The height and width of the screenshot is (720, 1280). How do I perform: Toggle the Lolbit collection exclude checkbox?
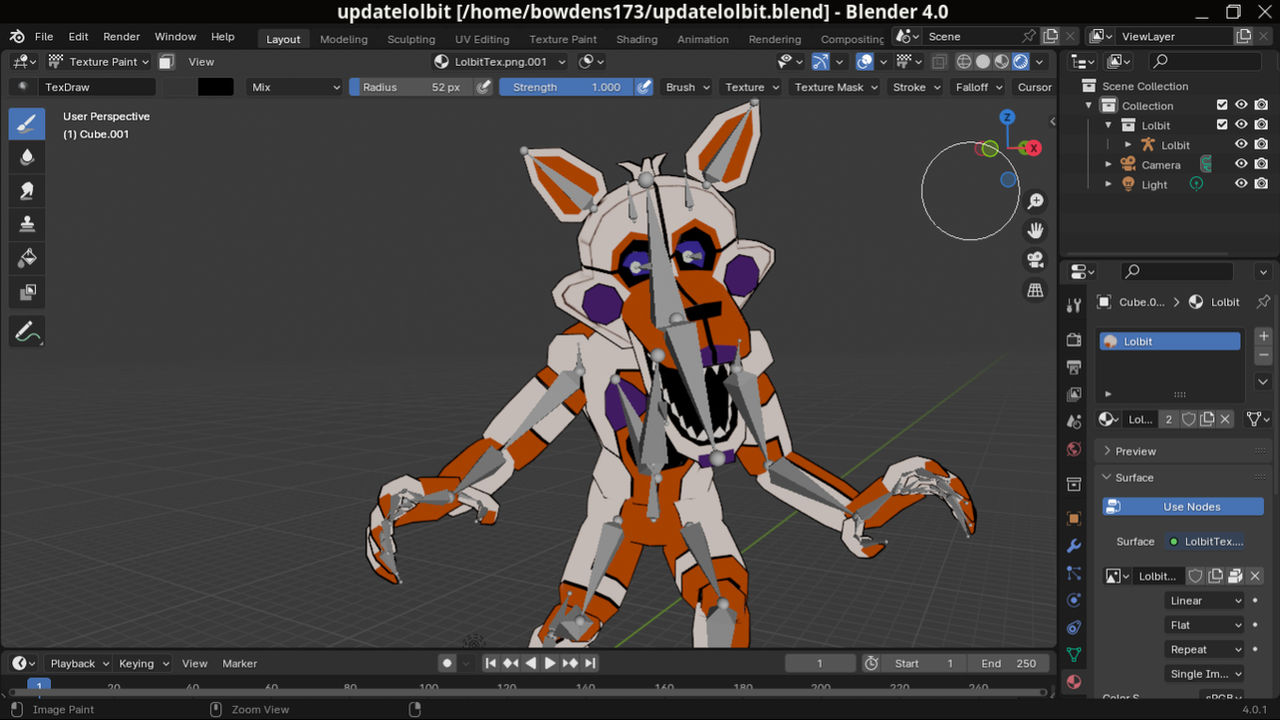[x=1222, y=125]
